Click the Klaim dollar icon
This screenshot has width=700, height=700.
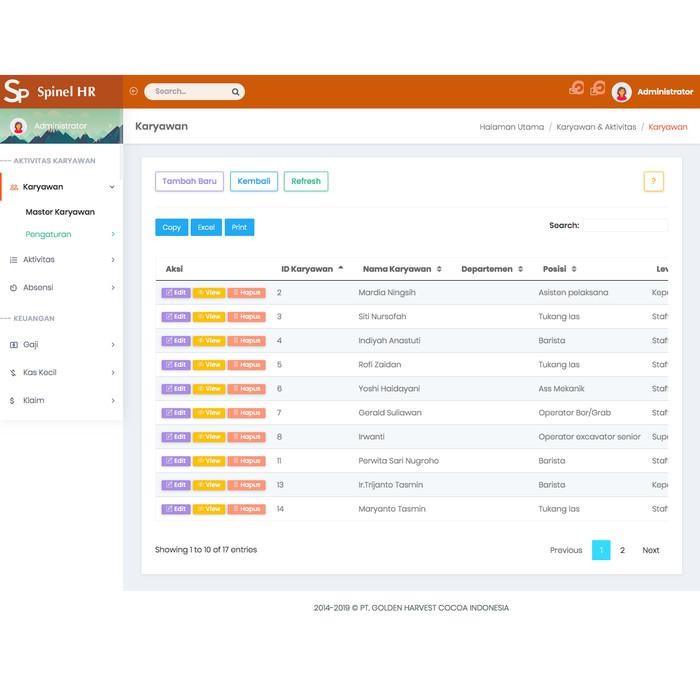[12, 401]
